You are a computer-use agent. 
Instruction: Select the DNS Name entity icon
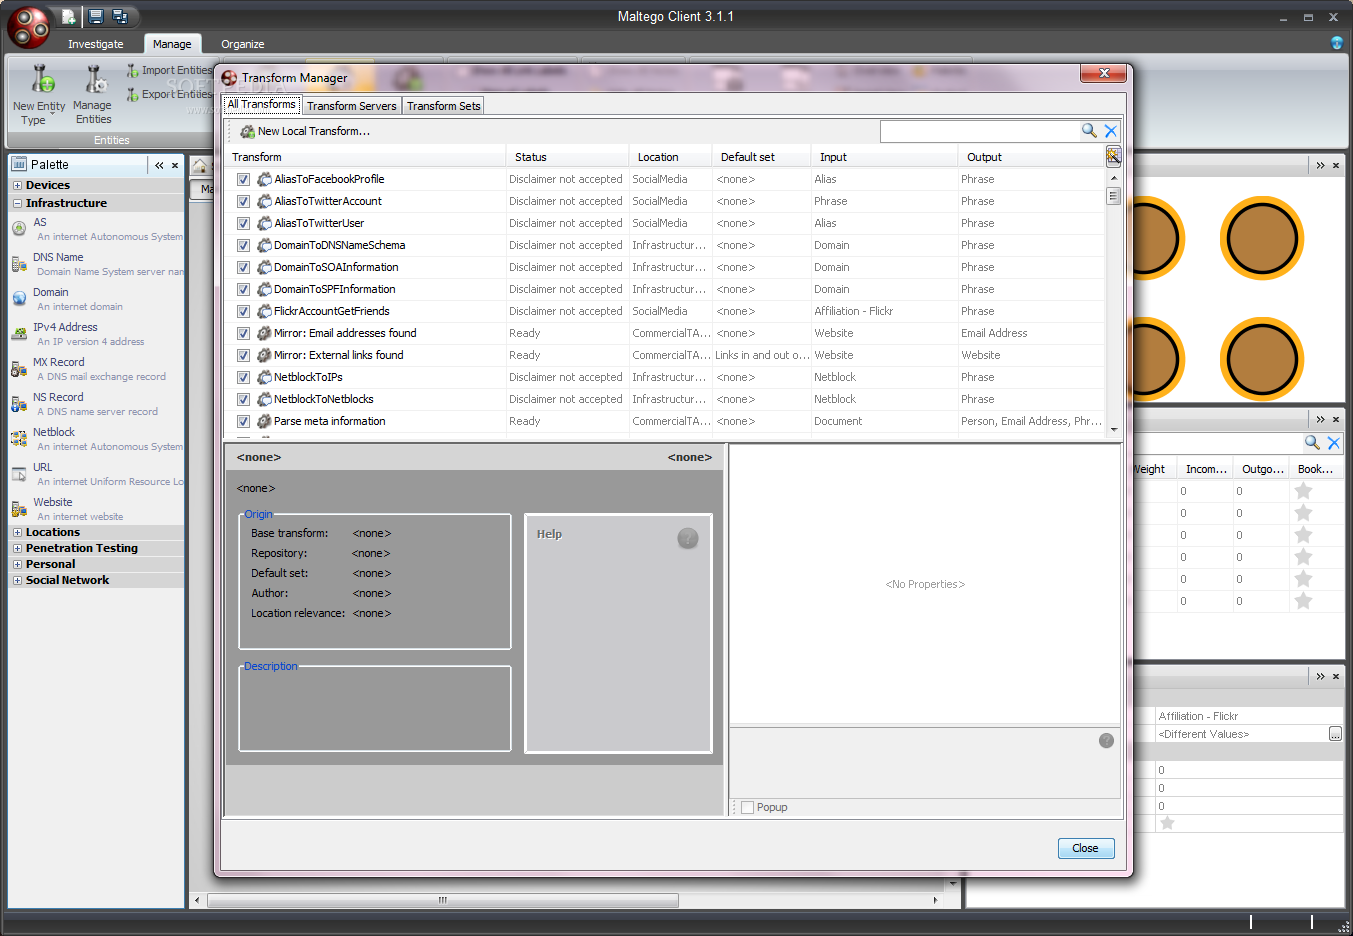click(x=19, y=264)
